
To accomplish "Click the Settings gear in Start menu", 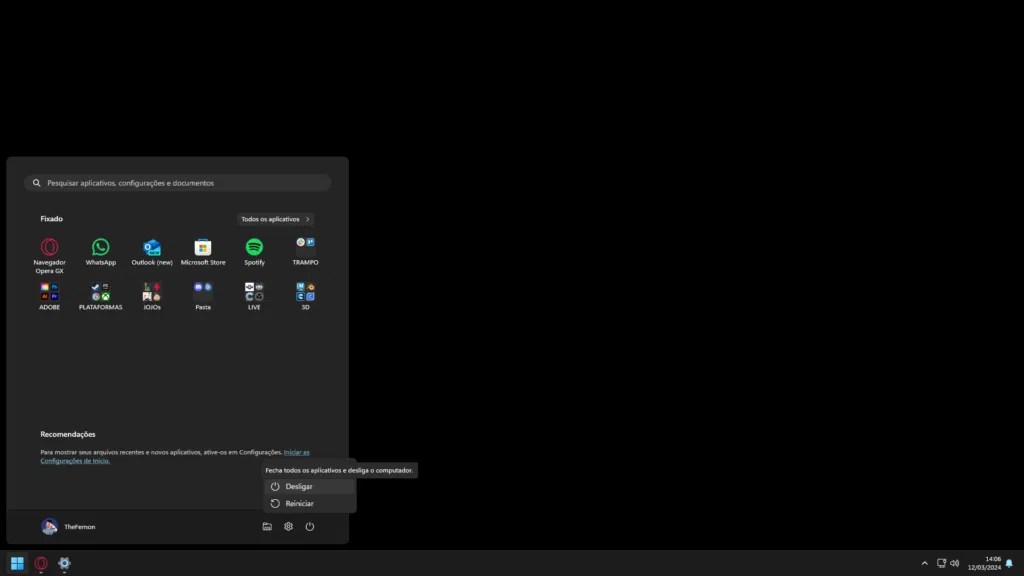I will (x=288, y=526).
